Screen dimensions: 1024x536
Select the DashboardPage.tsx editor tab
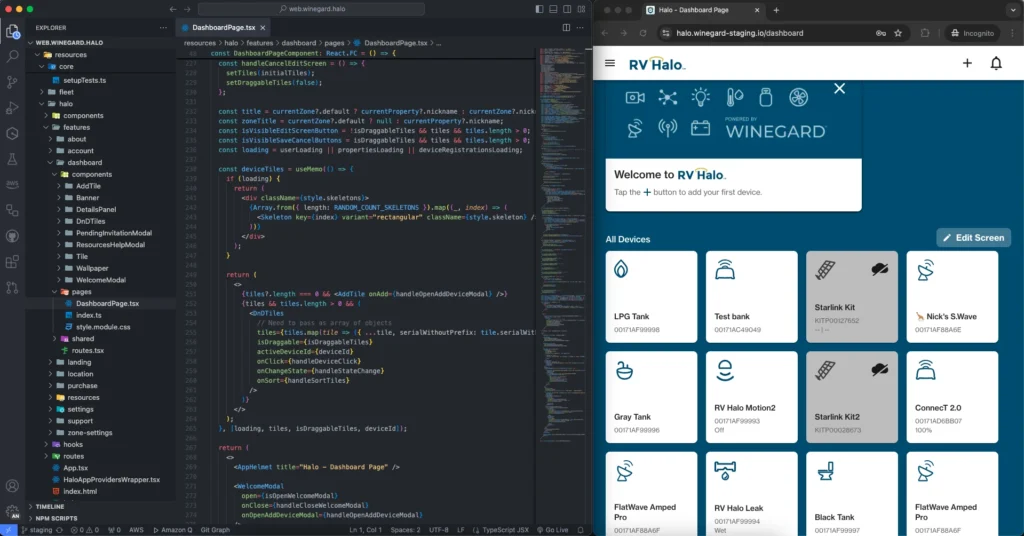(x=223, y=27)
